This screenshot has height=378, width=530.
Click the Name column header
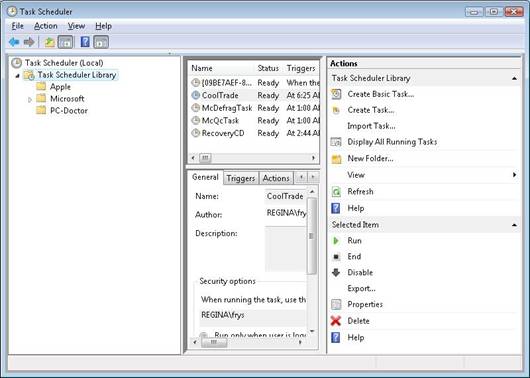(202, 68)
